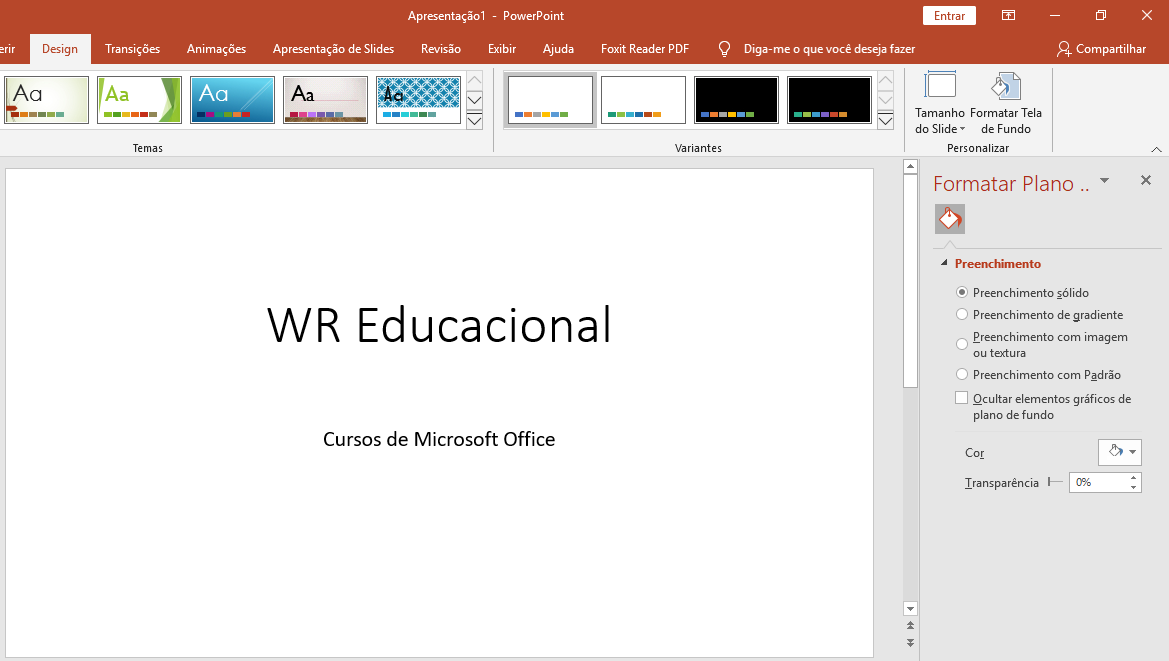Enable Ocultar elementos gráficos de plano de fundo
Screen dimensions: 1169x661
(x=962, y=398)
